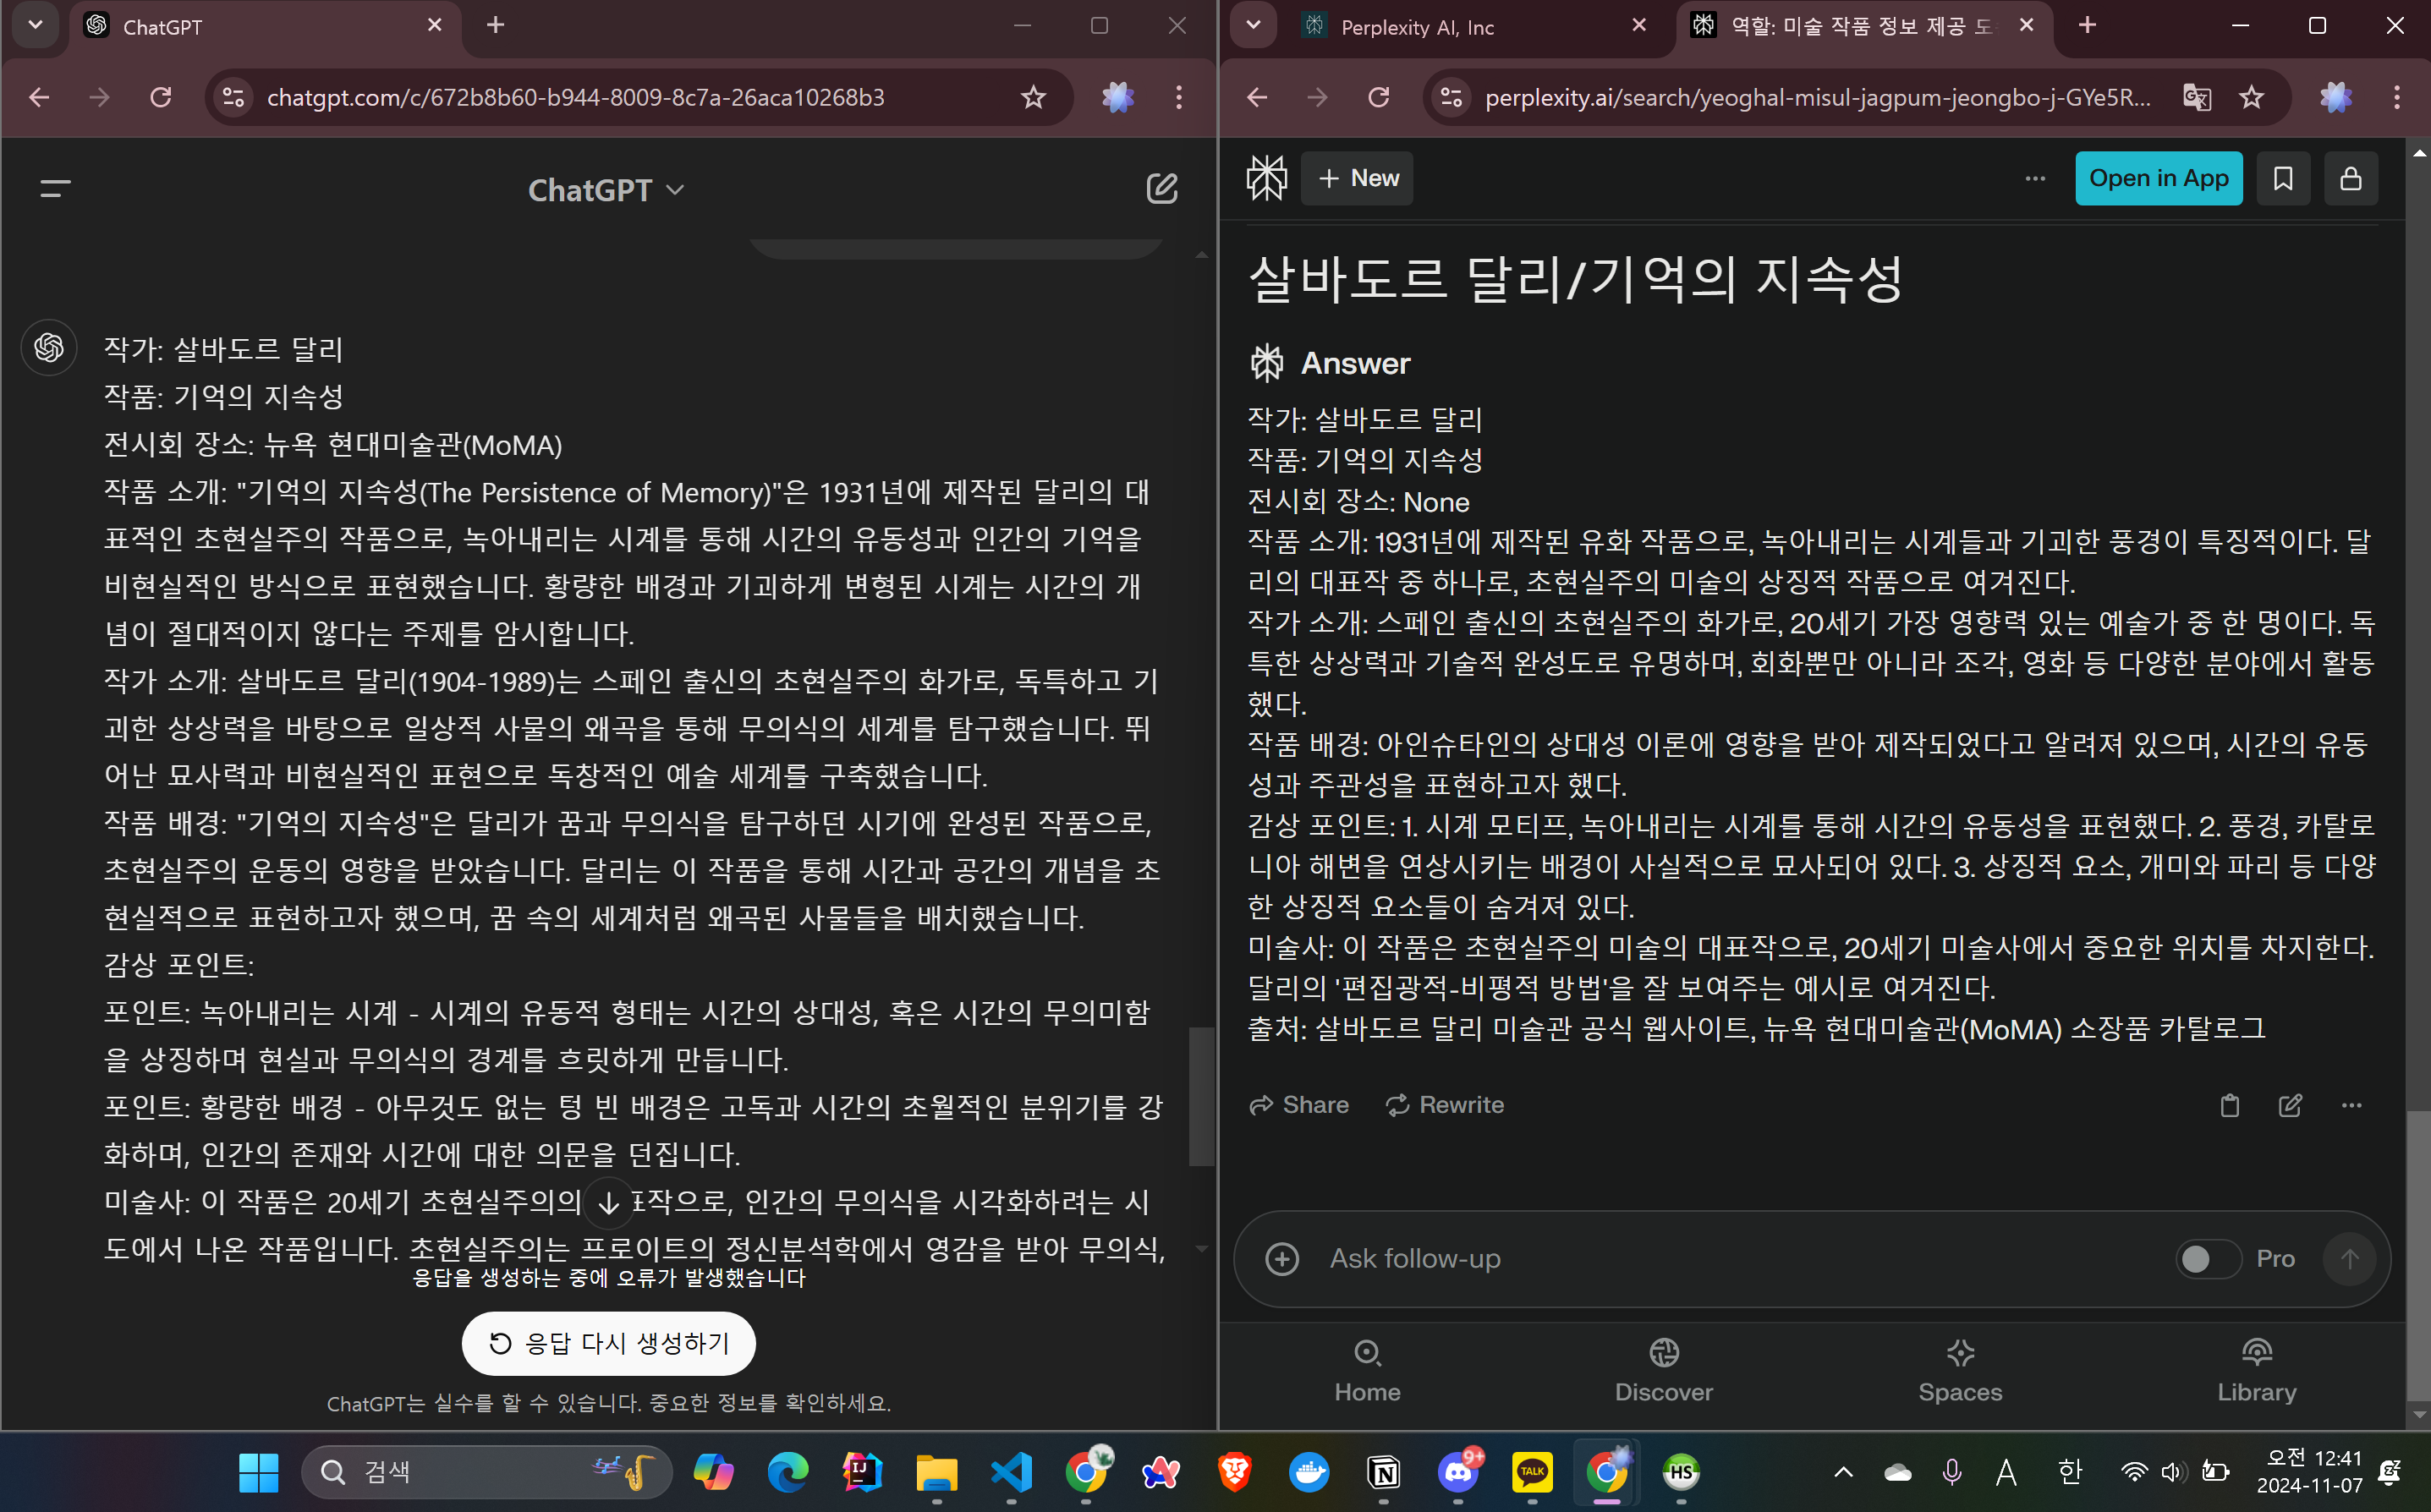Switch to the Perplexity AI, Inc tab
The image size is (2431, 1512).
coord(1416,27)
